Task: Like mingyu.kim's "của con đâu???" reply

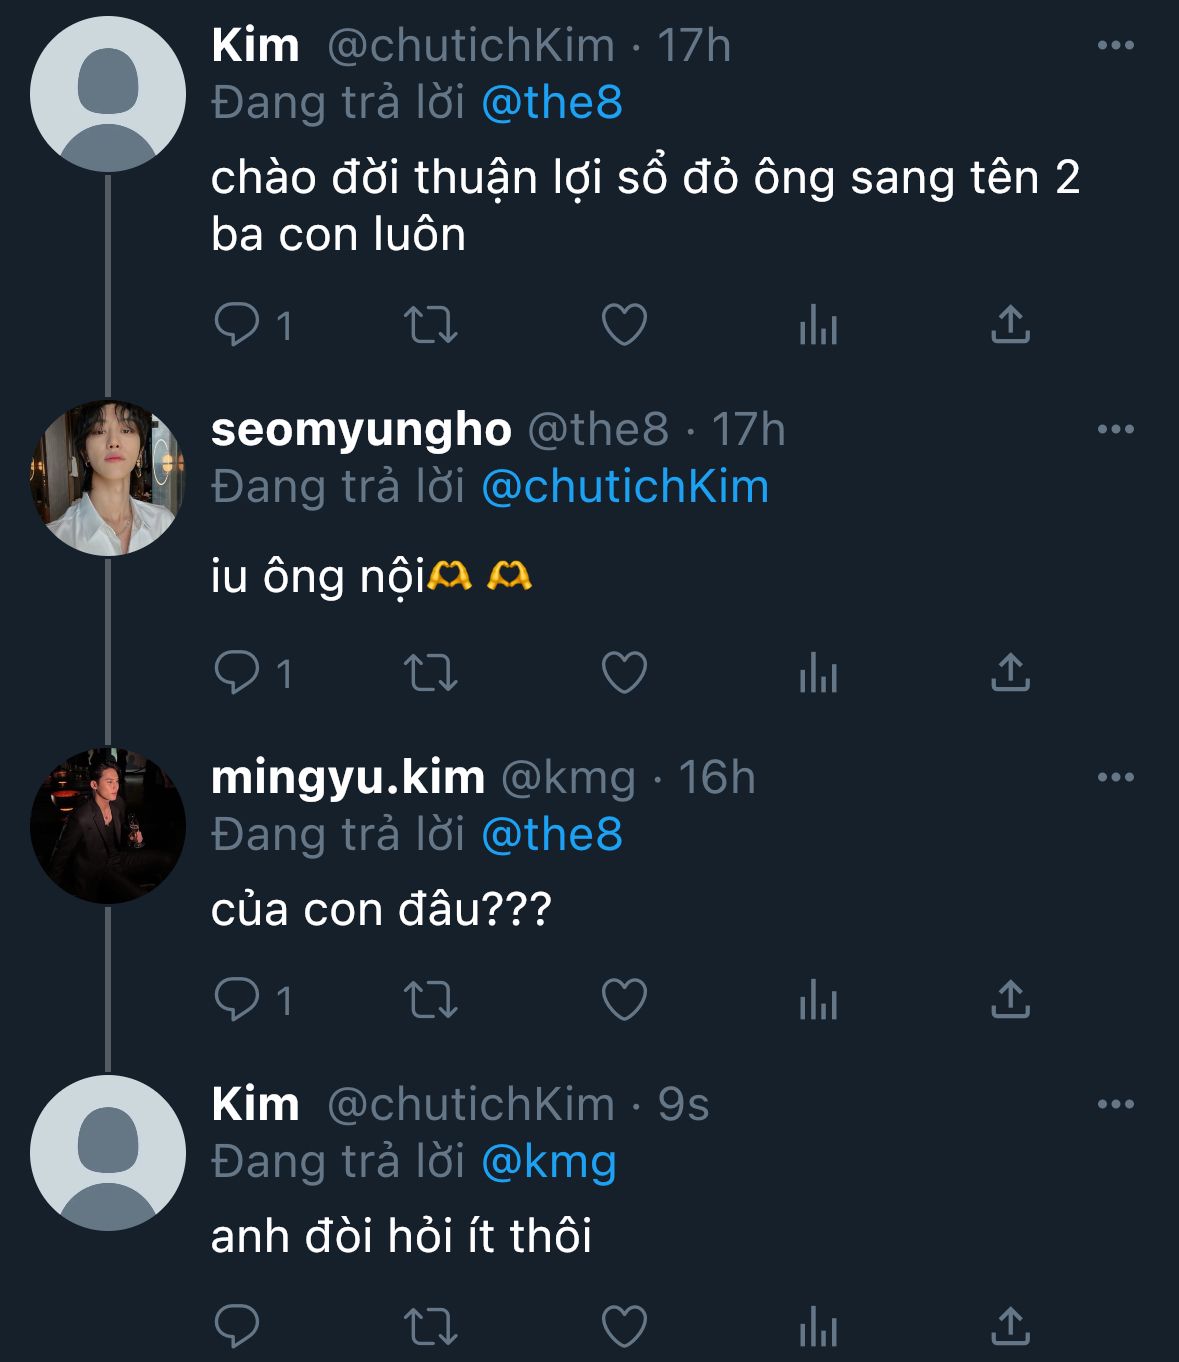Action: (x=624, y=999)
